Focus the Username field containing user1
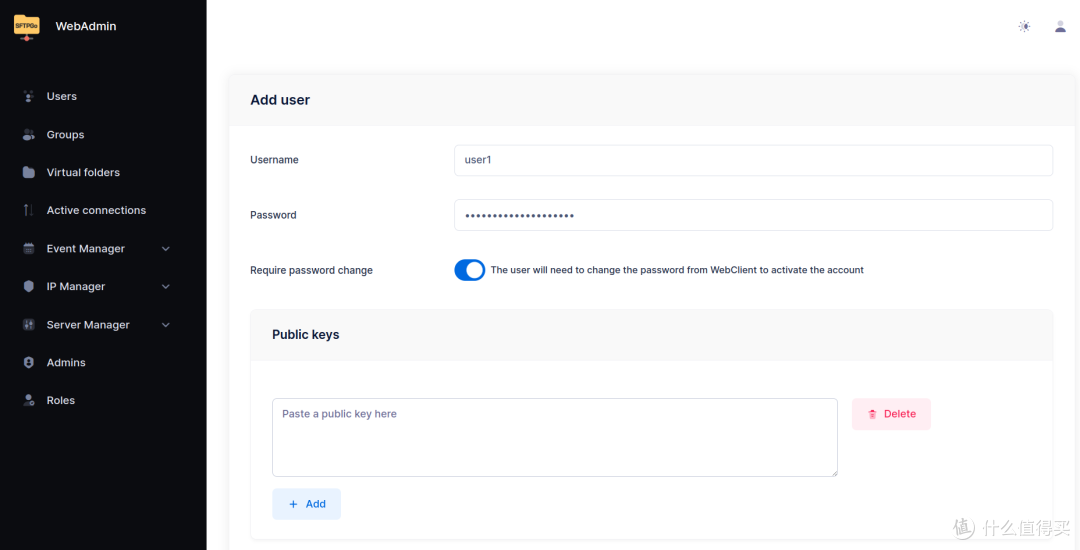The width and height of the screenshot is (1080, 550). (754, 160)
